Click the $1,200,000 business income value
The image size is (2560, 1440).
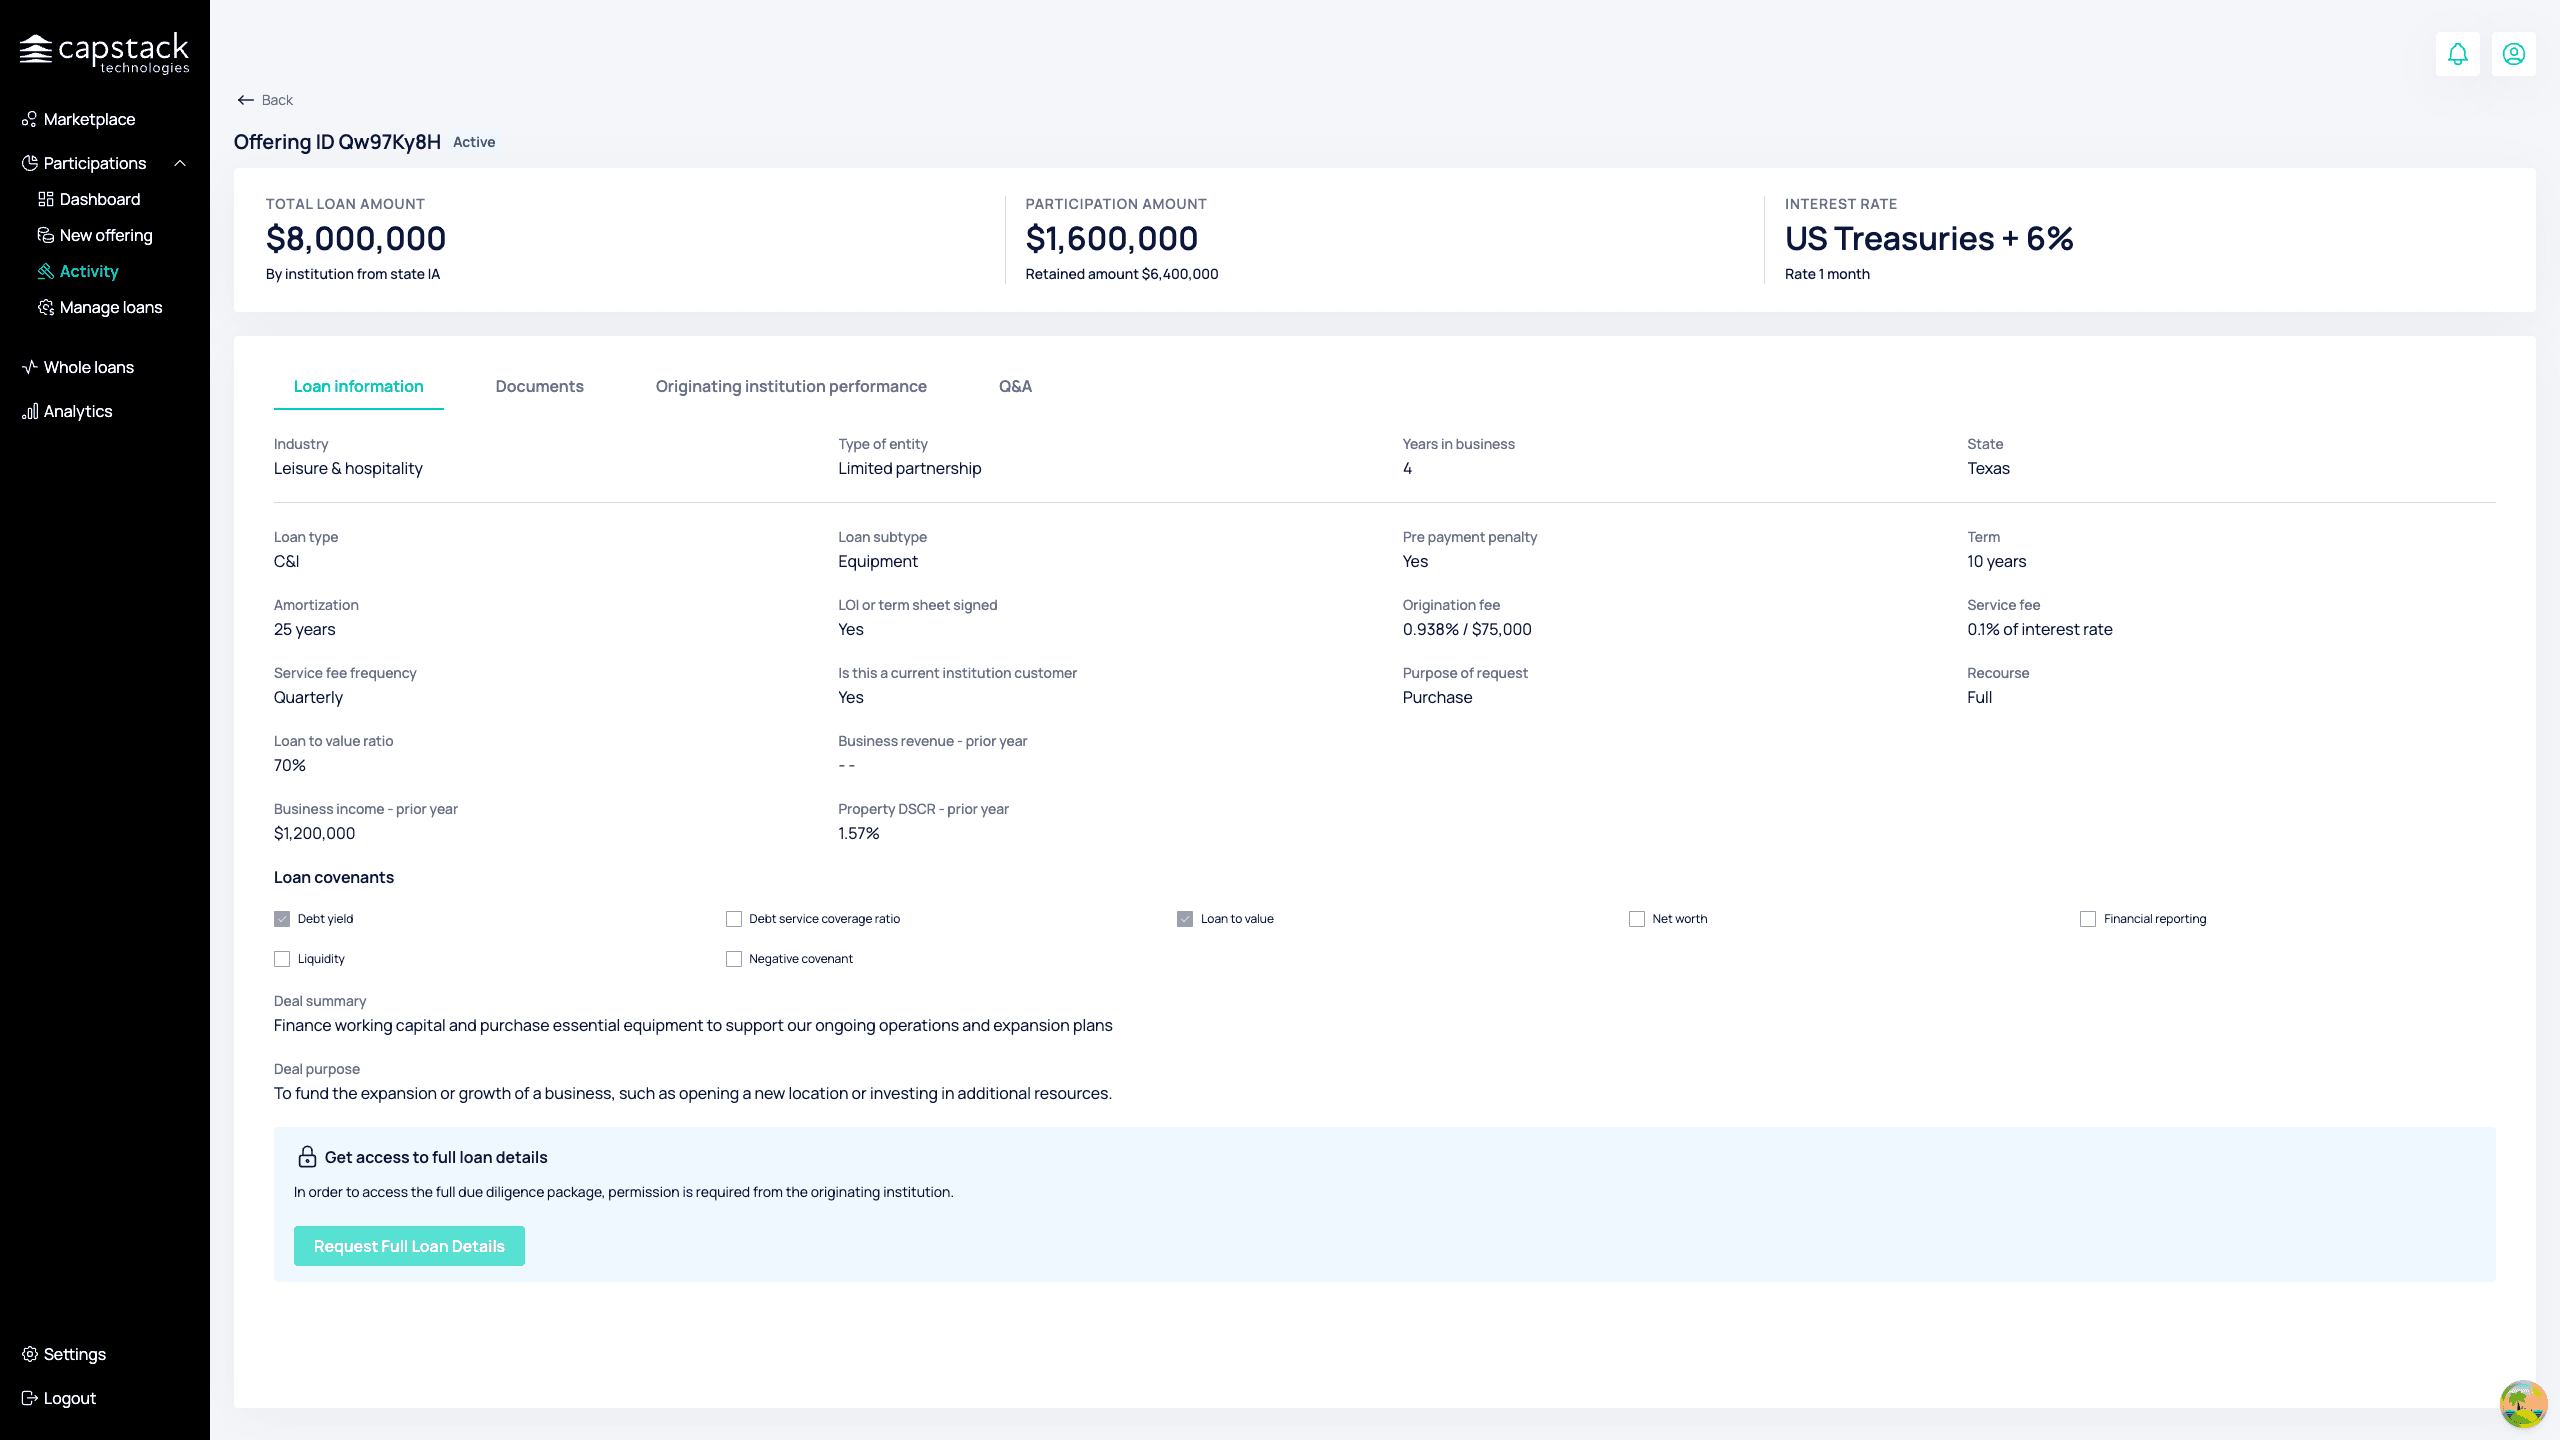pyautogui.click(x=314, y=834)
